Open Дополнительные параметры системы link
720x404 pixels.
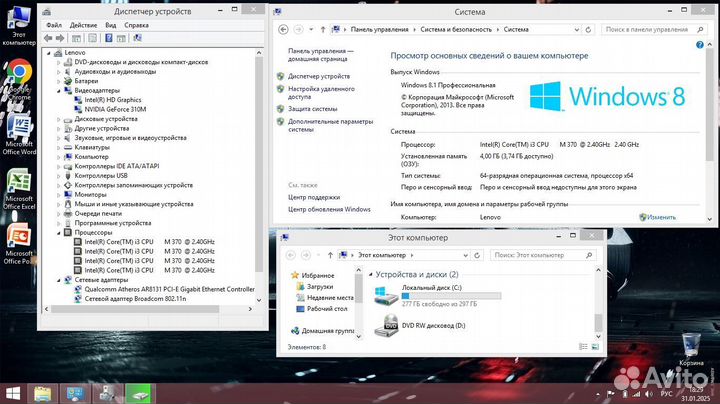pyautogui.click(x=330, y=125)
